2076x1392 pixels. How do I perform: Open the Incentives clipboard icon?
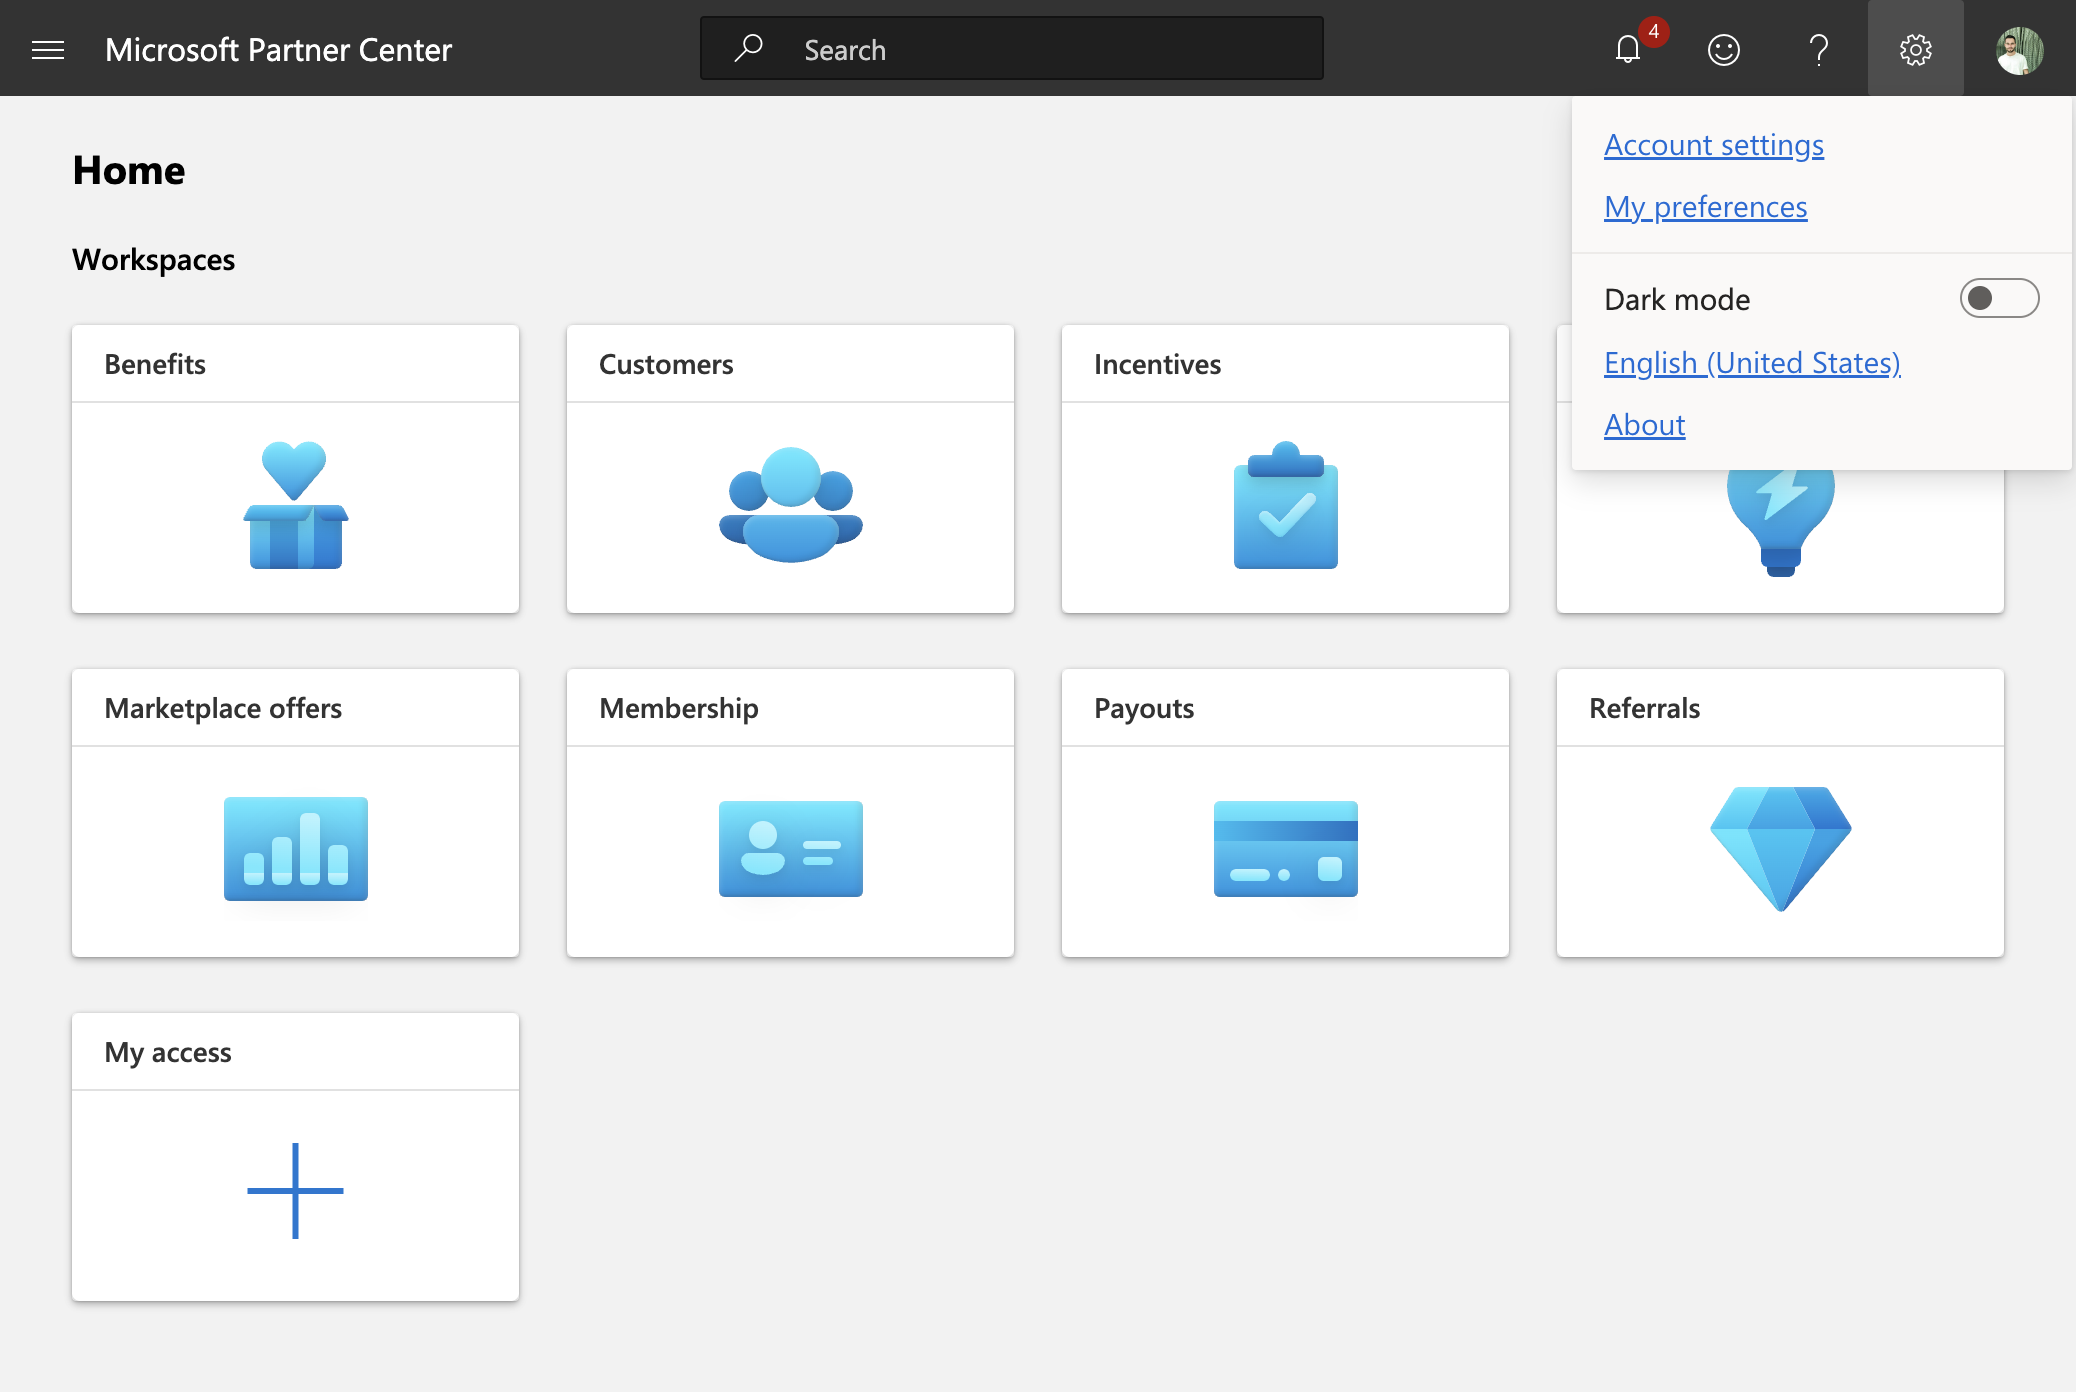1286,505
